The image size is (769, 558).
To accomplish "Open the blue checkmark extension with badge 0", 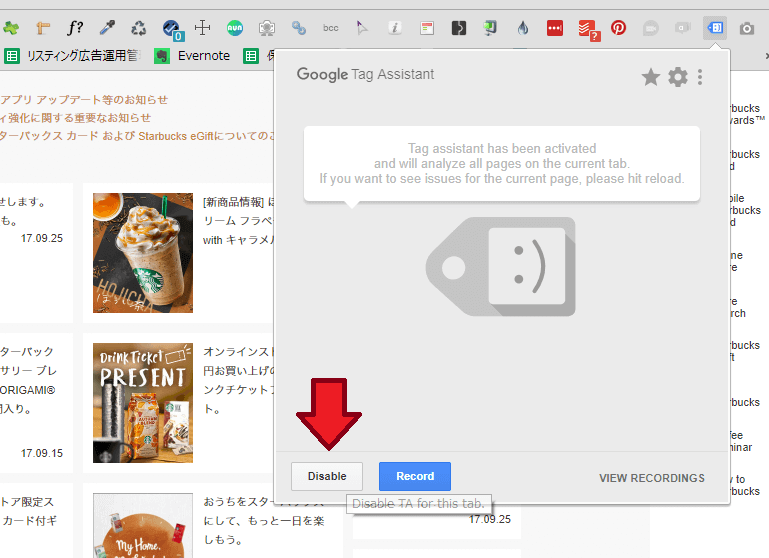I will [172, 29].
